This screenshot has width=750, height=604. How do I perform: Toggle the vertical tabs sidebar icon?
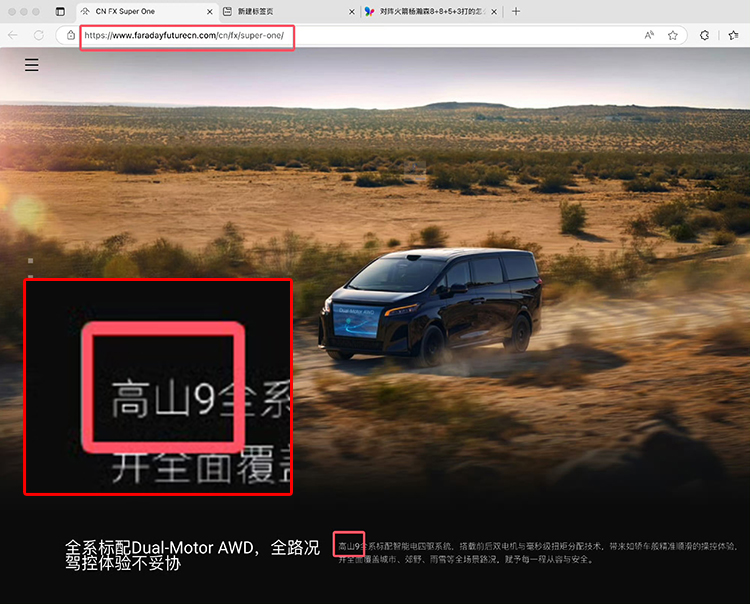[x=60, y=11]
